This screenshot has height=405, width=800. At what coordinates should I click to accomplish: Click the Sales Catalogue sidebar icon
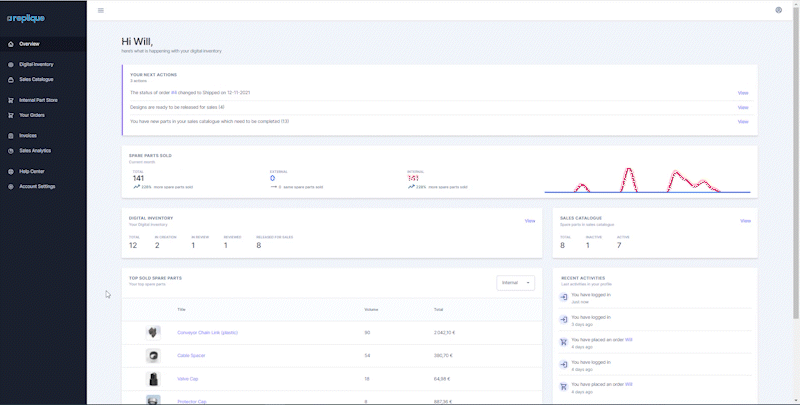11,80
